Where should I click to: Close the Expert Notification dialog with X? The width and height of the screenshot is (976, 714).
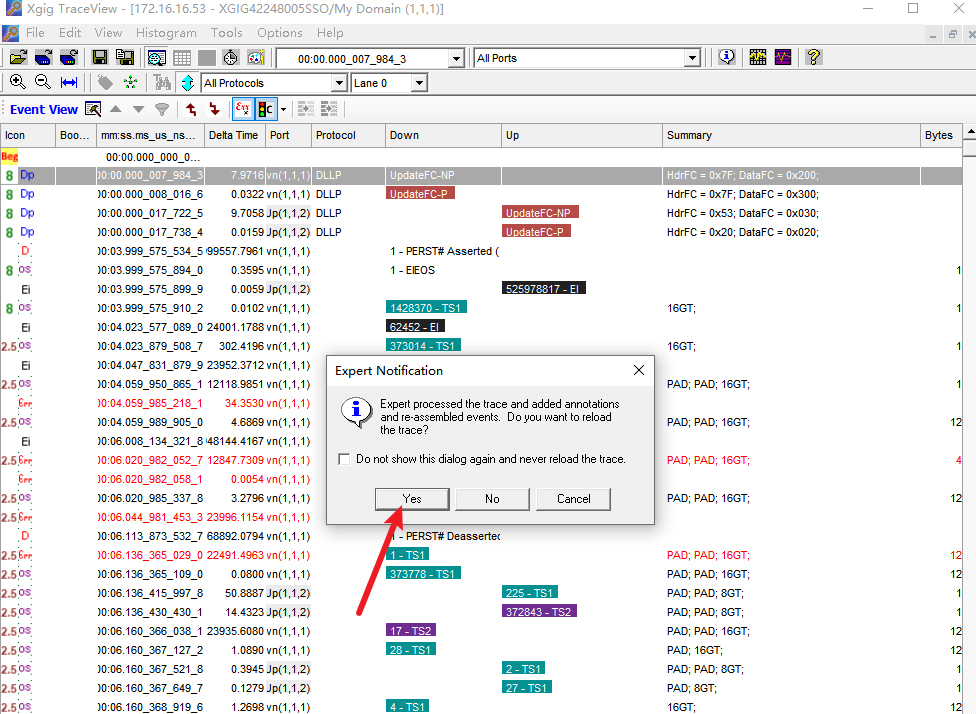click(639, 370)
